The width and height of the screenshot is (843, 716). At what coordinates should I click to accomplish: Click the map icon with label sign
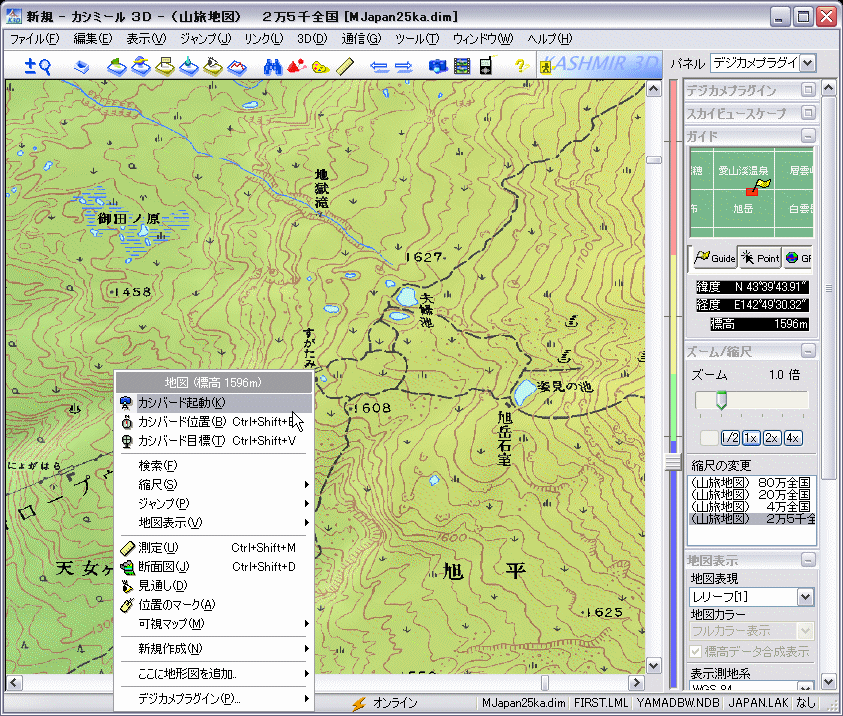pyautogui.click(x=165, y=66)
